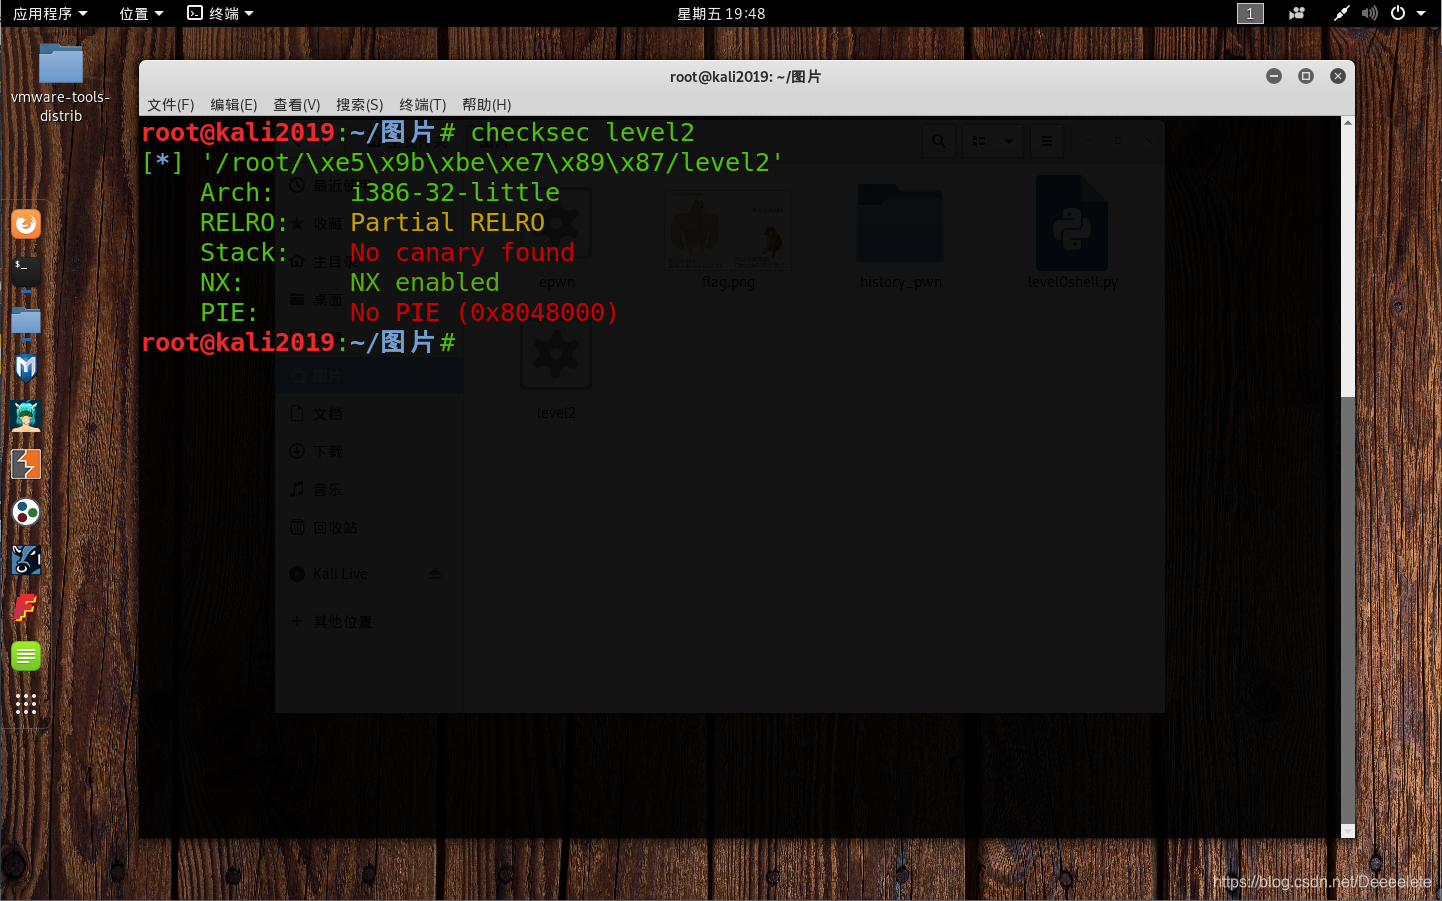Click the terminal vertical scrollbar thumb
Screen dimensions: 1442x901
point(1348,610)
